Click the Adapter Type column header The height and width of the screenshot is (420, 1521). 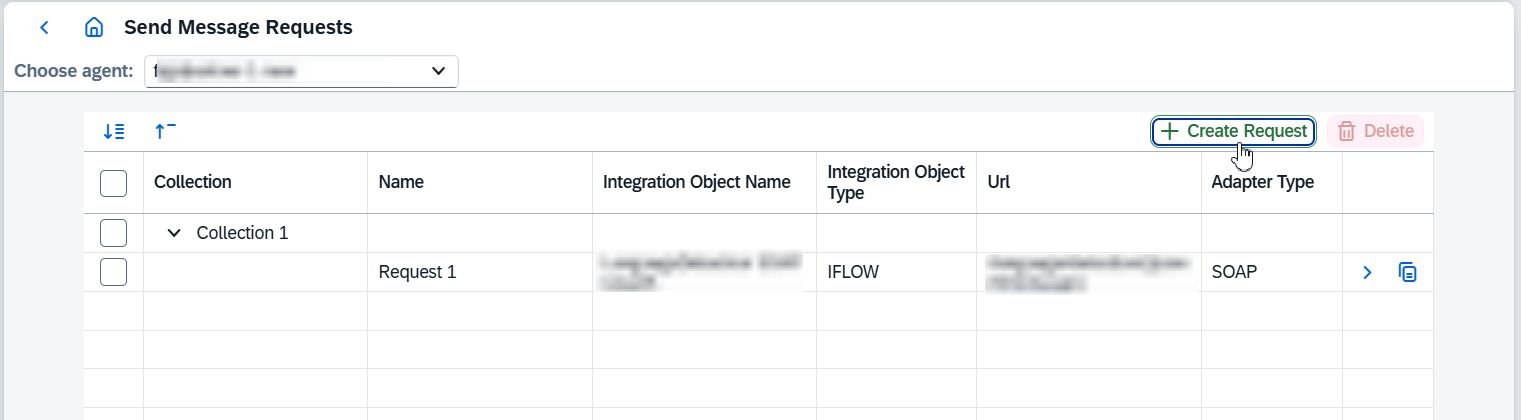pyautogui.click(x=1262, y=182)
